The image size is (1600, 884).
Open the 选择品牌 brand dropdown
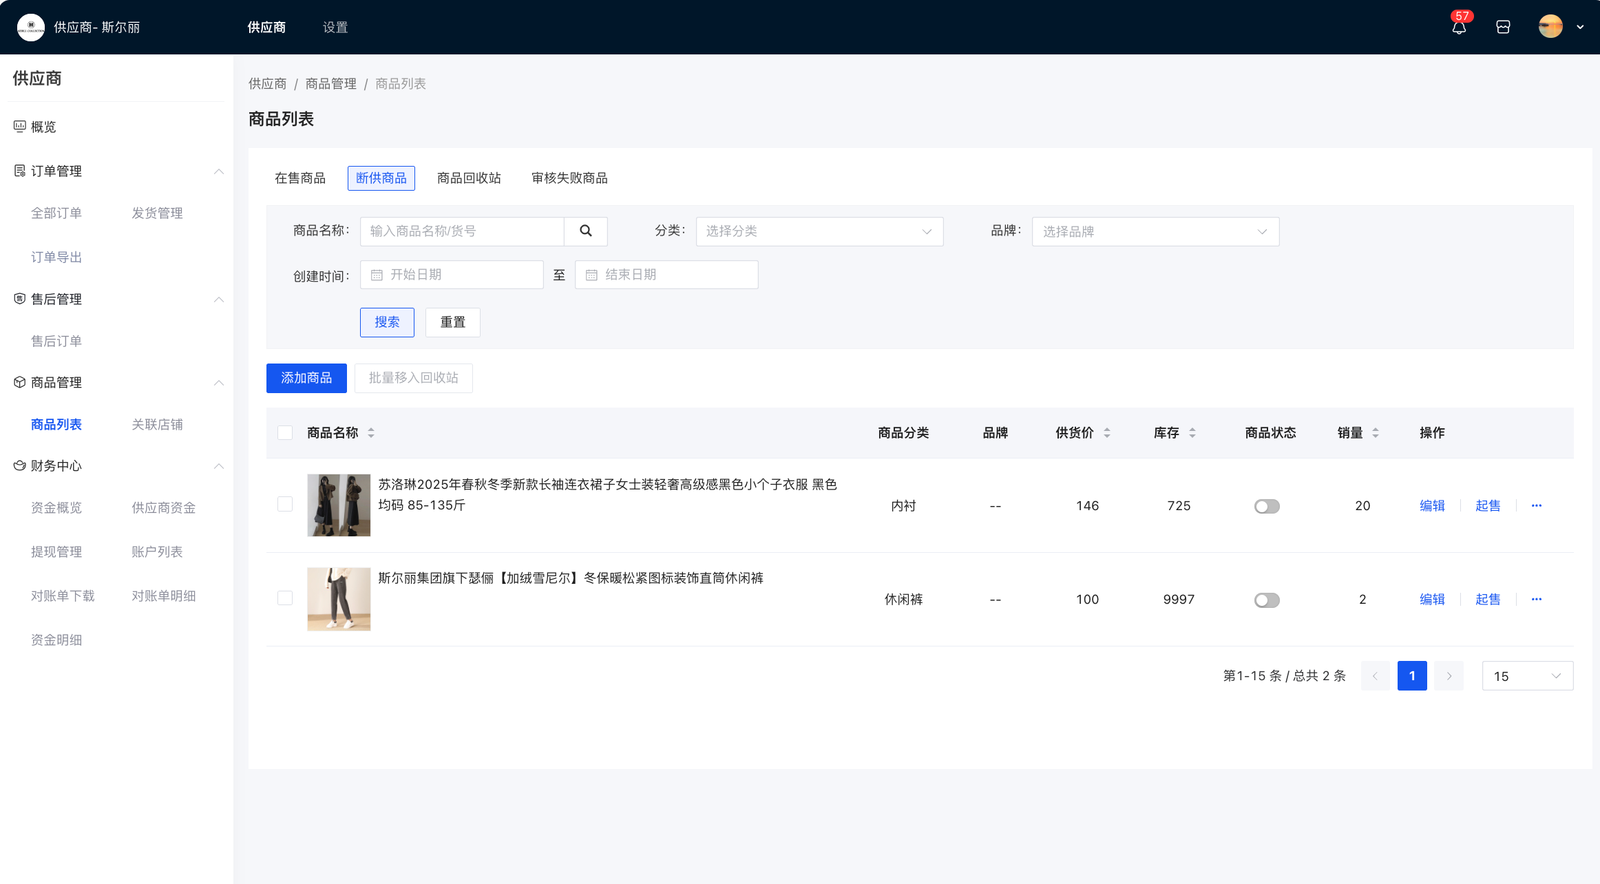point(1155,232)
